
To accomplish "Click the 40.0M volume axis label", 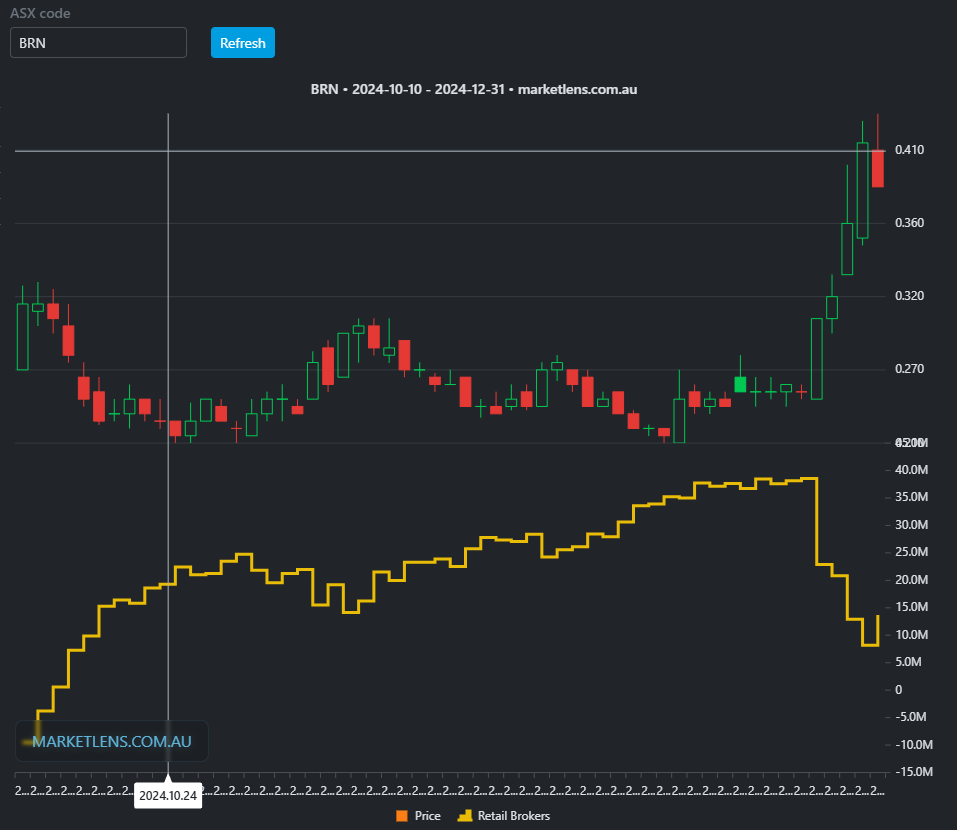I will point(912,470).
